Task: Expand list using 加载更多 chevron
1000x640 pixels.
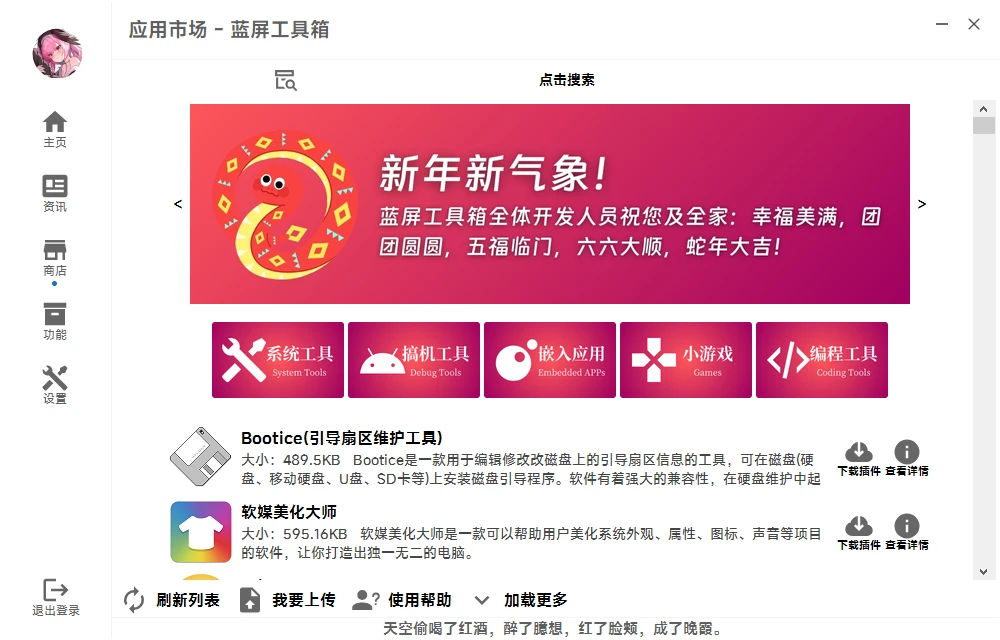Action: click(482, 600)
